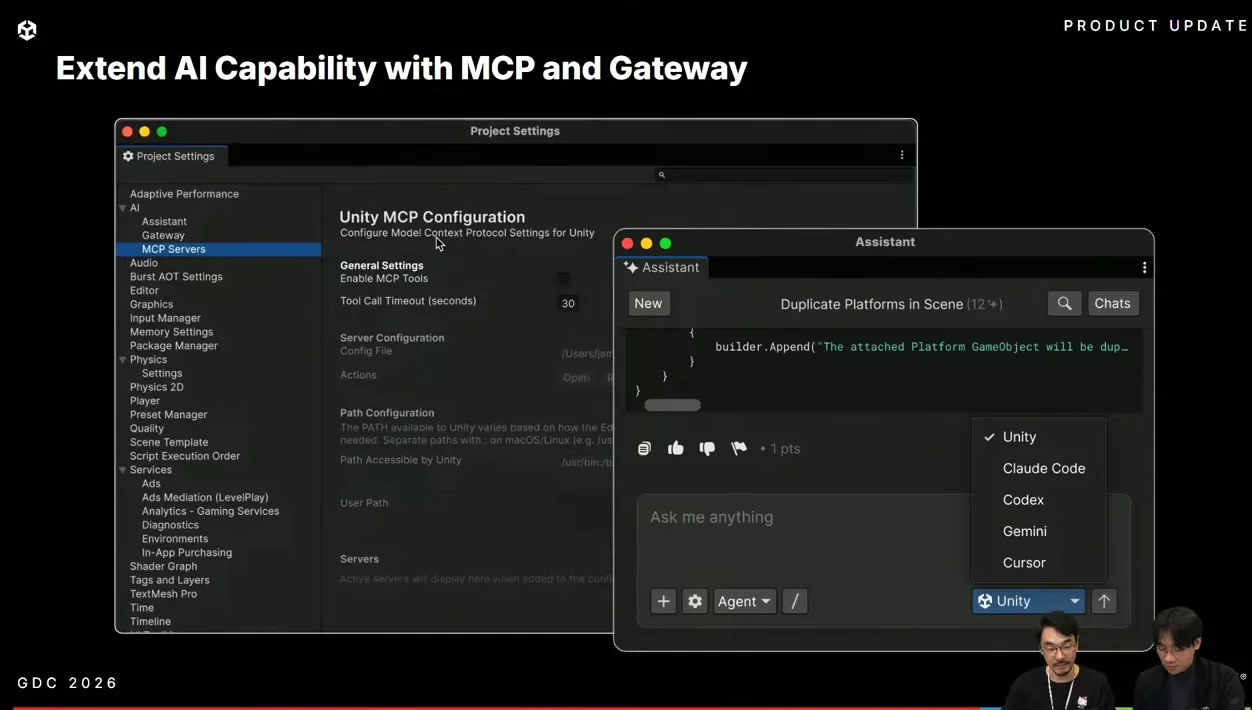Click the horizontal scrollbar under code block

tap(672, 405)
